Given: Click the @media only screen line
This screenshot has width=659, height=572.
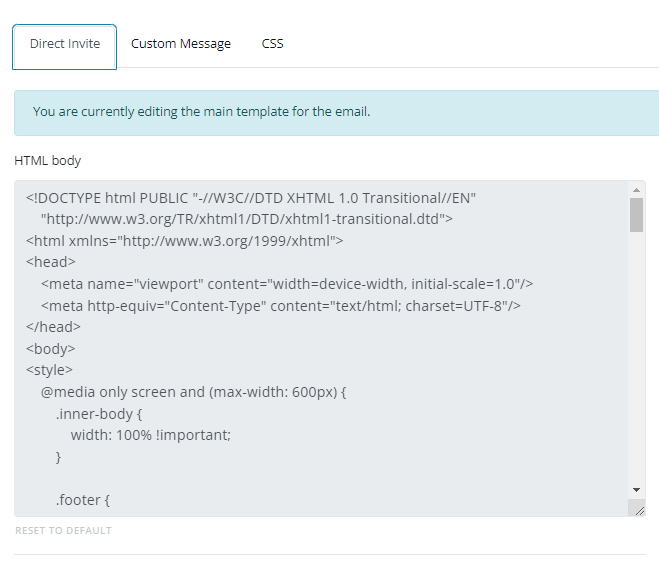Looking at the screenshot, I should (x=193, y=392).
